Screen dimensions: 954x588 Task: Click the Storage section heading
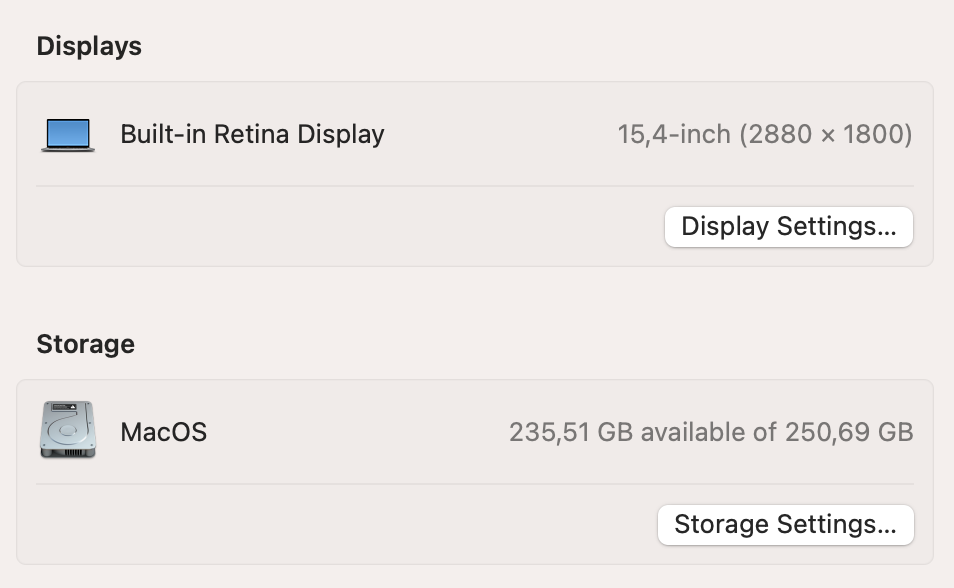(x=85, y=344)
